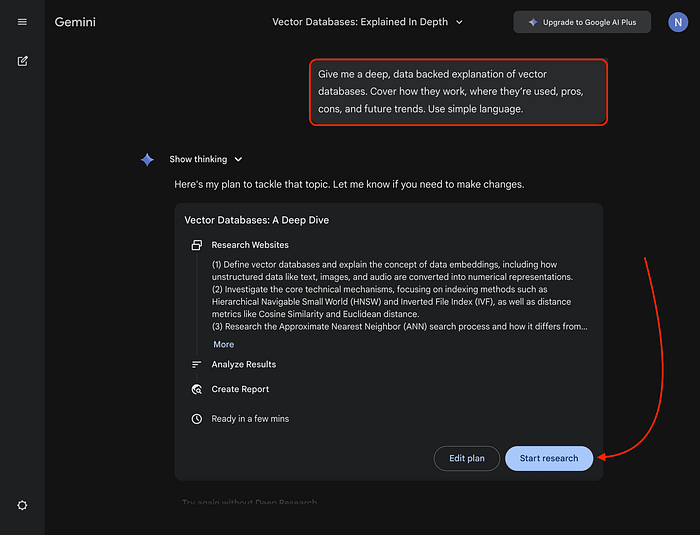The height and width of the screenshot is (535, 700).
Task: Click Try again without Deep Research
Action: (249, 502)
